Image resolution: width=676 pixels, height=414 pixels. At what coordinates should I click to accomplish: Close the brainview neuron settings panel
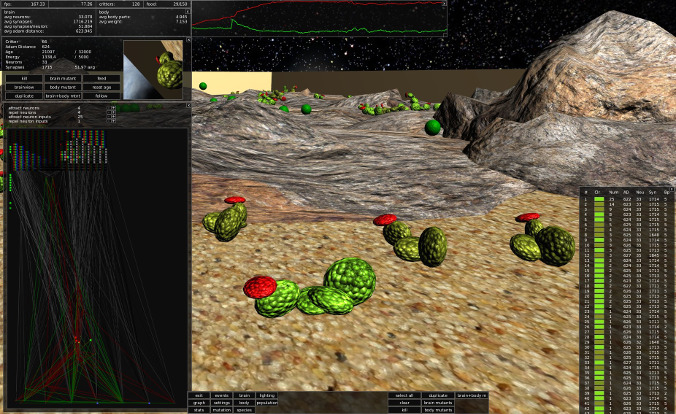point(186,104)
